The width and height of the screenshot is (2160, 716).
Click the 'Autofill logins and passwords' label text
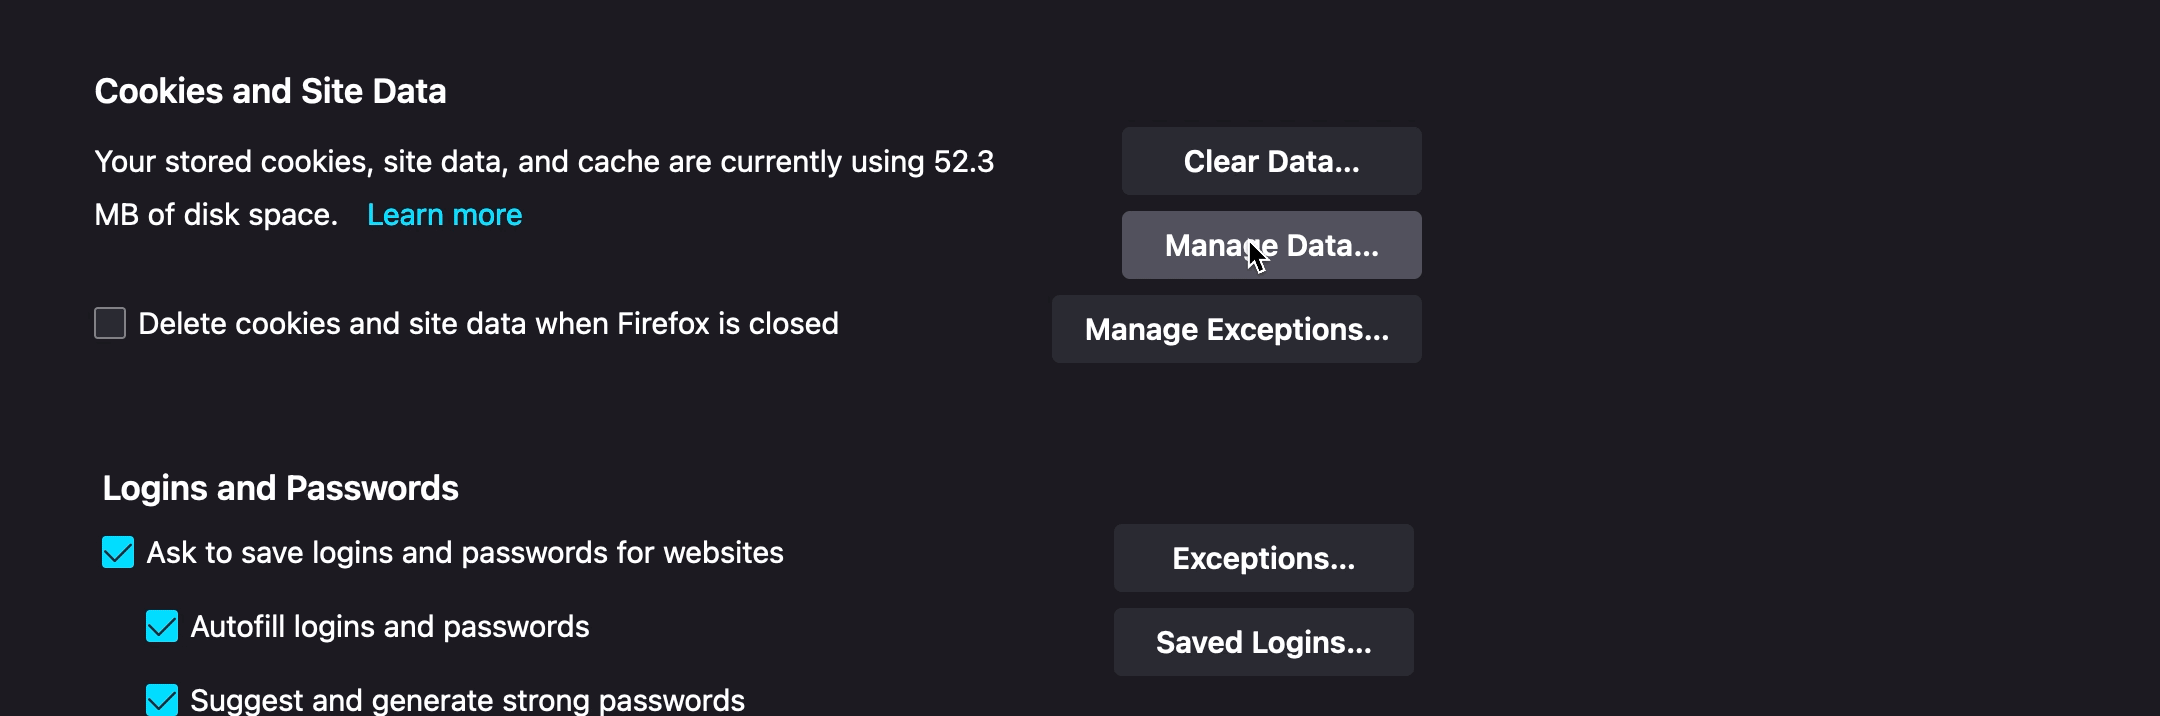[390, 627]
